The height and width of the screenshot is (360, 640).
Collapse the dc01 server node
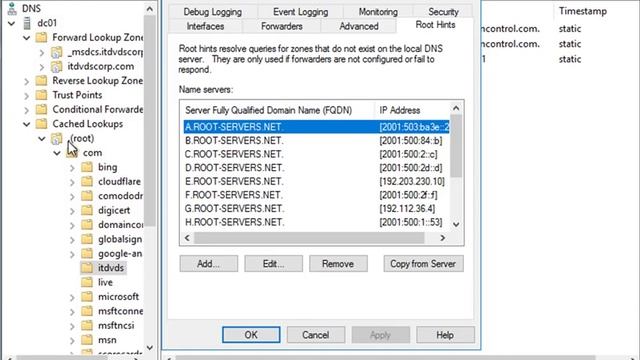(x=11, y=24)
